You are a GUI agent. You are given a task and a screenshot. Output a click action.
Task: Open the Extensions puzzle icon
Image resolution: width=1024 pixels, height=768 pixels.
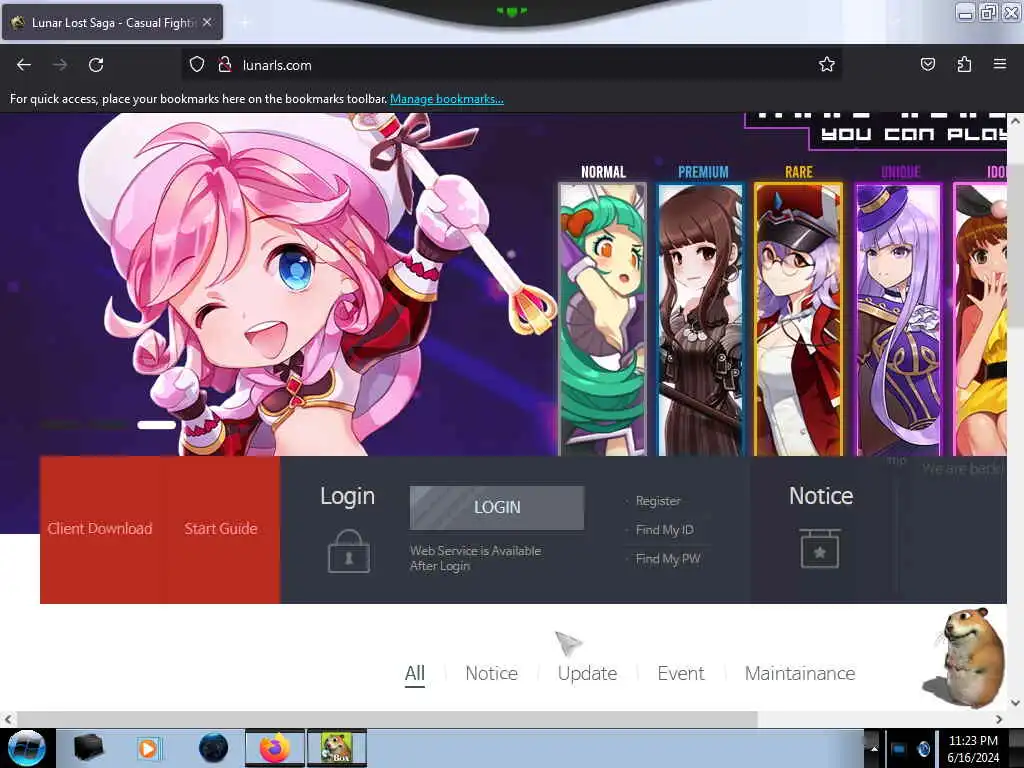pos(964,64)
